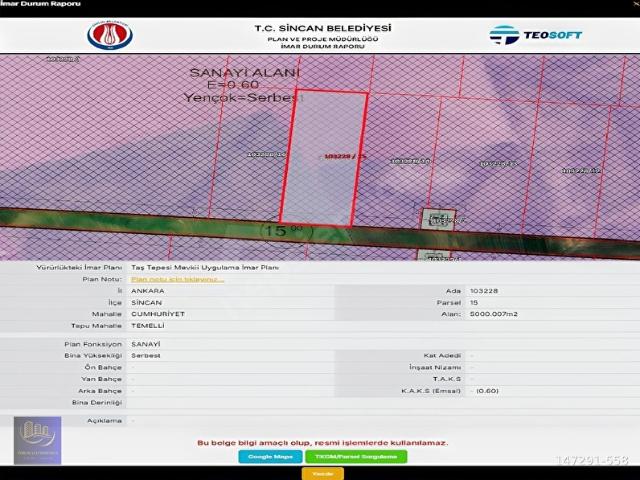Click the SANAYİ ALANI map label

[x=244, y=73]
